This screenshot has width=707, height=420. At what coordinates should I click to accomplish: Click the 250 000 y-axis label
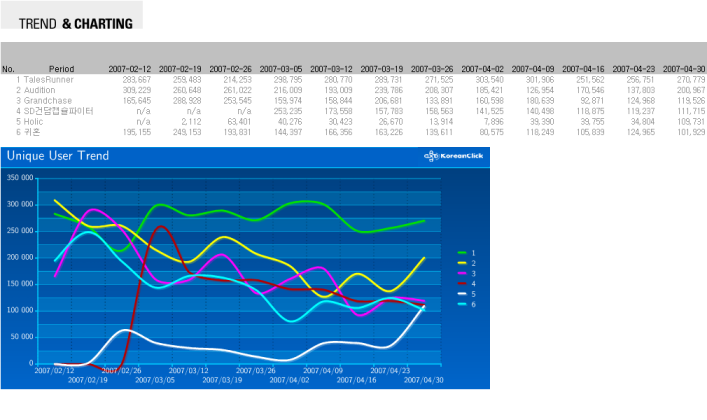click(x=20, y=231)
